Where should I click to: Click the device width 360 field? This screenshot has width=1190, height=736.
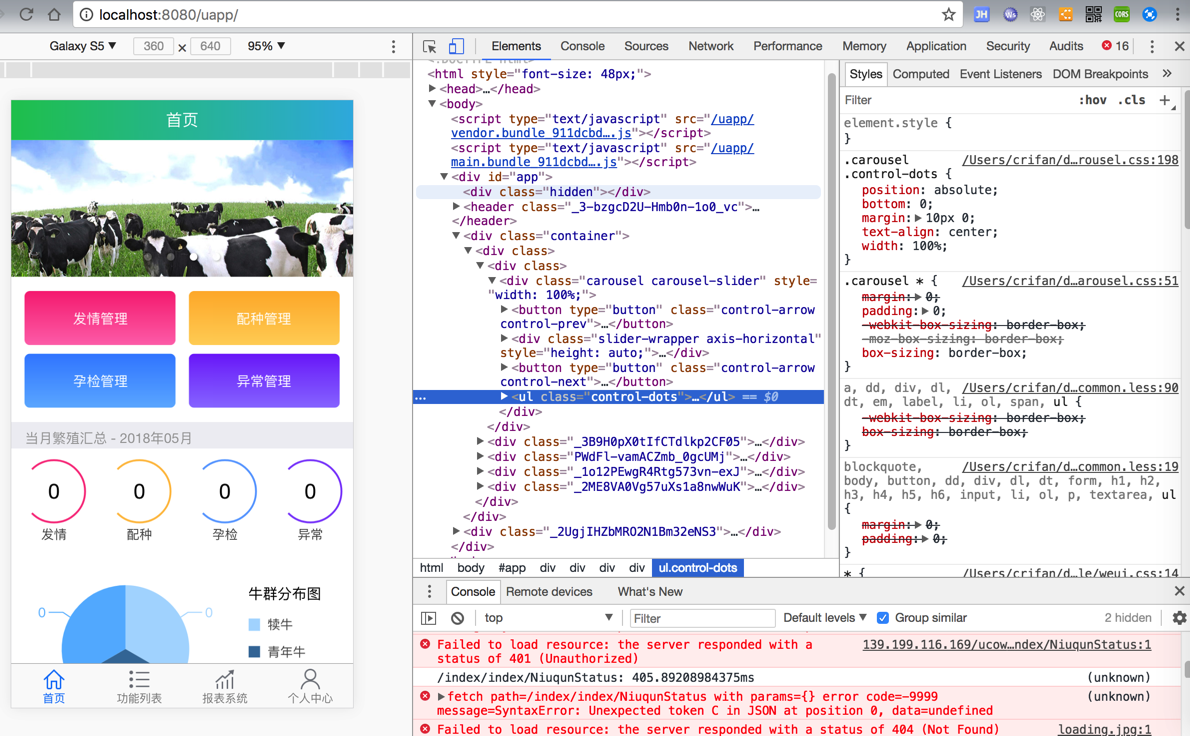point(154,46)
